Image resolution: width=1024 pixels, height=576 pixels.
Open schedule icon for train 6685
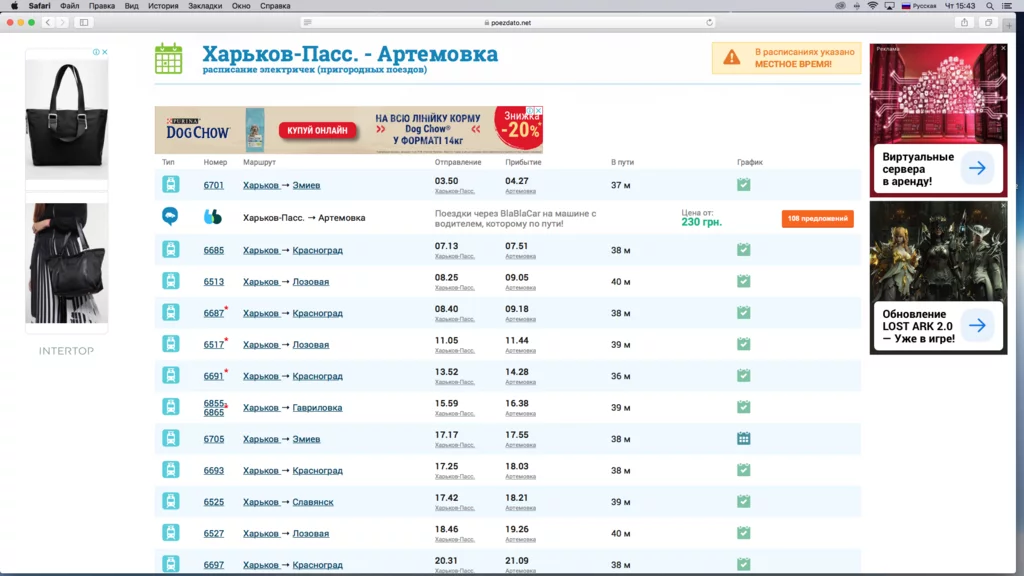tap(743, 249)
